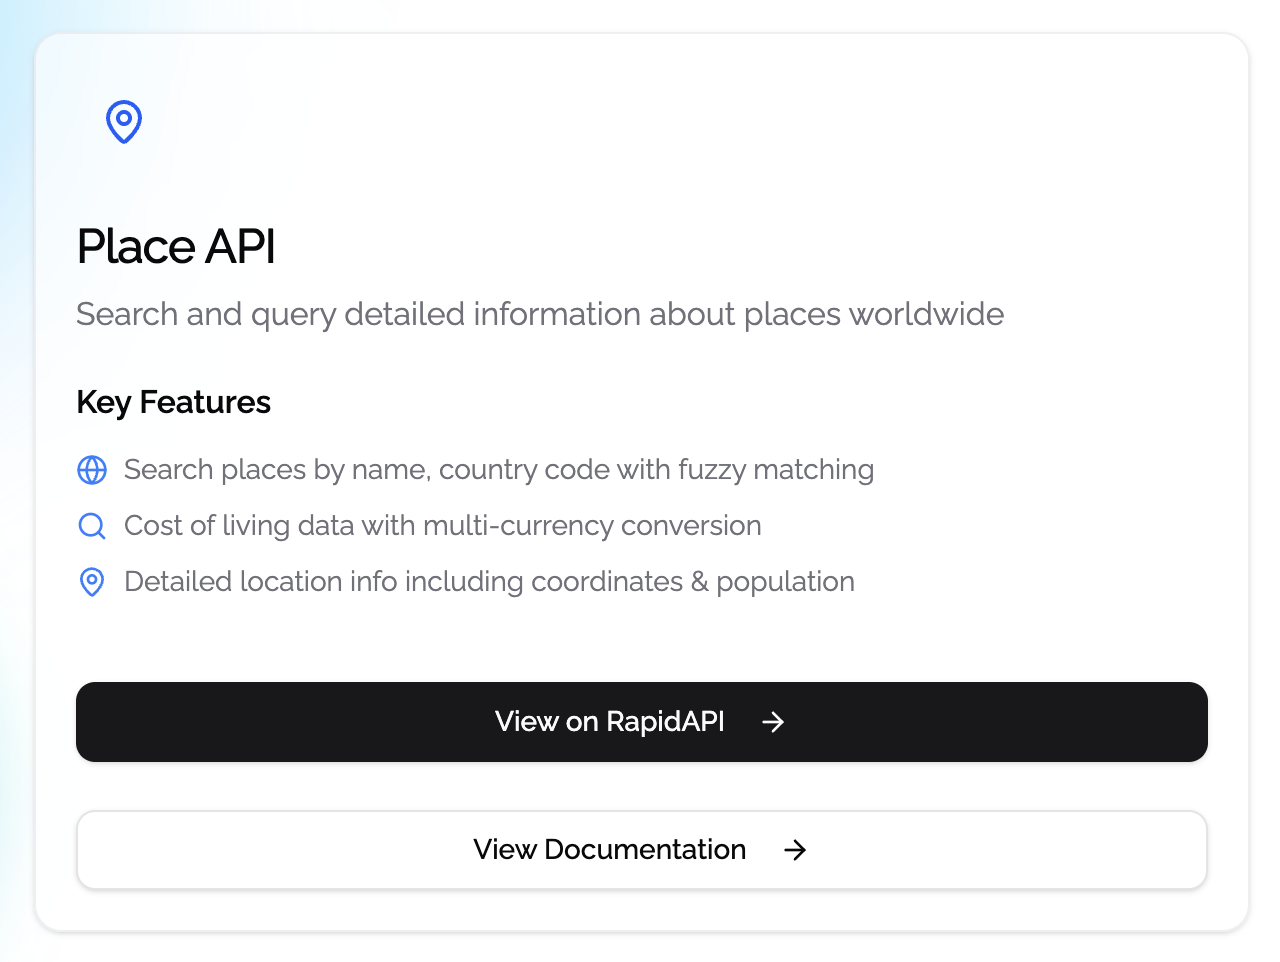The height and width of the screenshot is (962, 1280).
Task: Click the word 'RapidAPI' on the dark button
Action: point(665,722)
